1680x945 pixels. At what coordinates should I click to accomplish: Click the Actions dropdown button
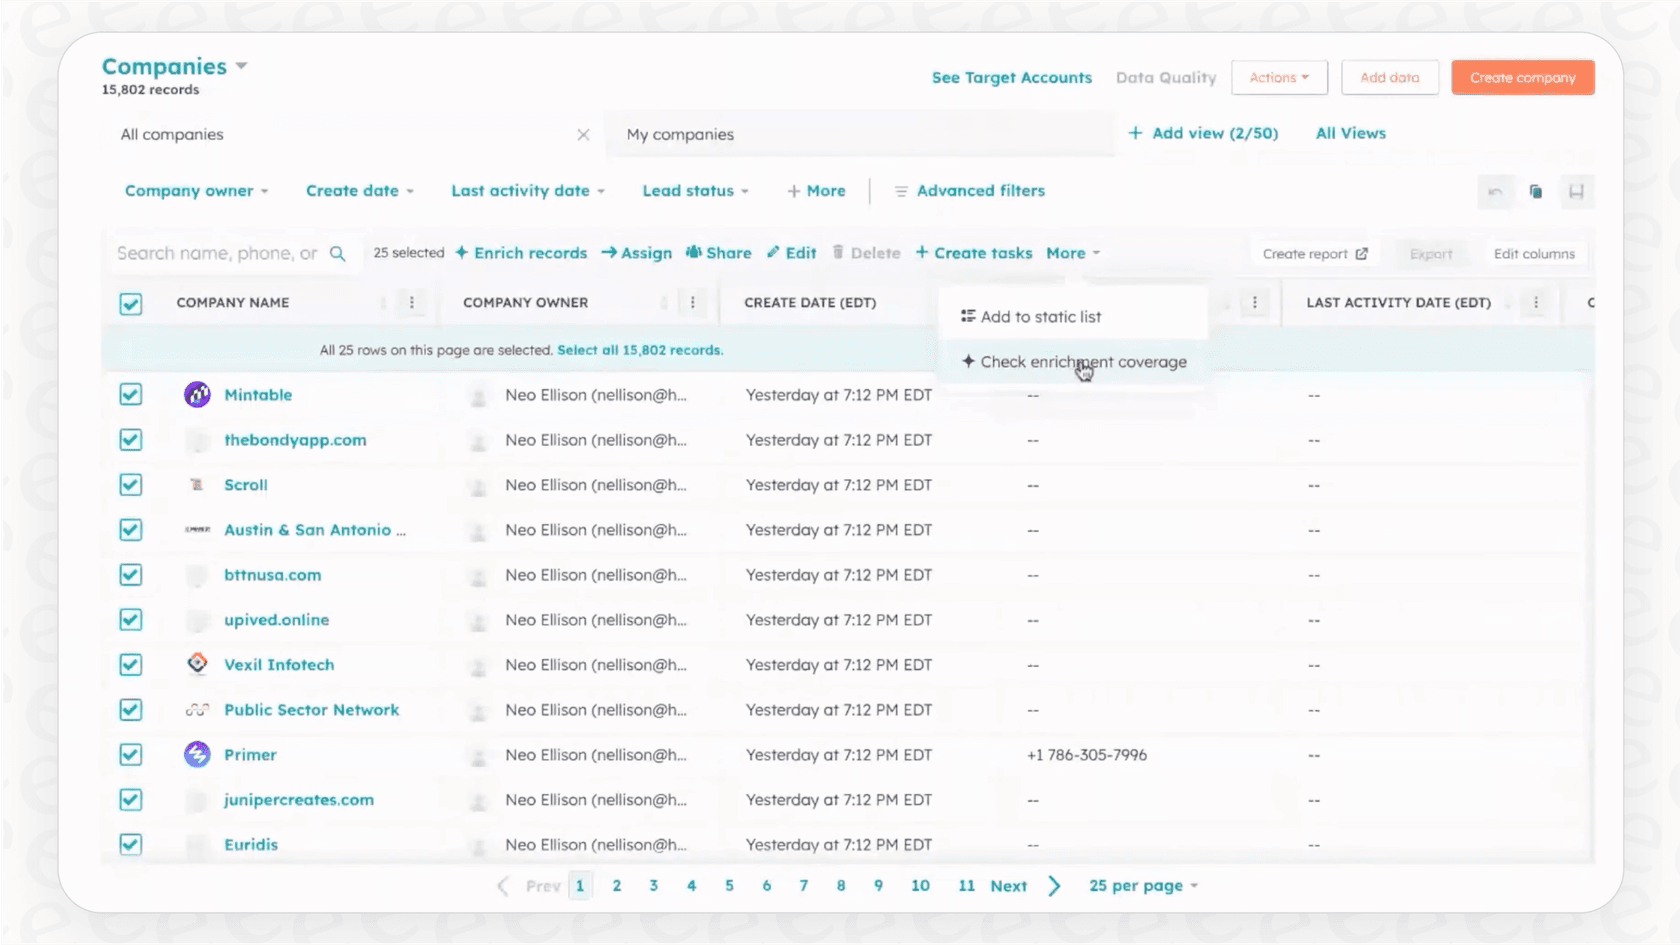pyautogui.click(x=1279, y=77)
